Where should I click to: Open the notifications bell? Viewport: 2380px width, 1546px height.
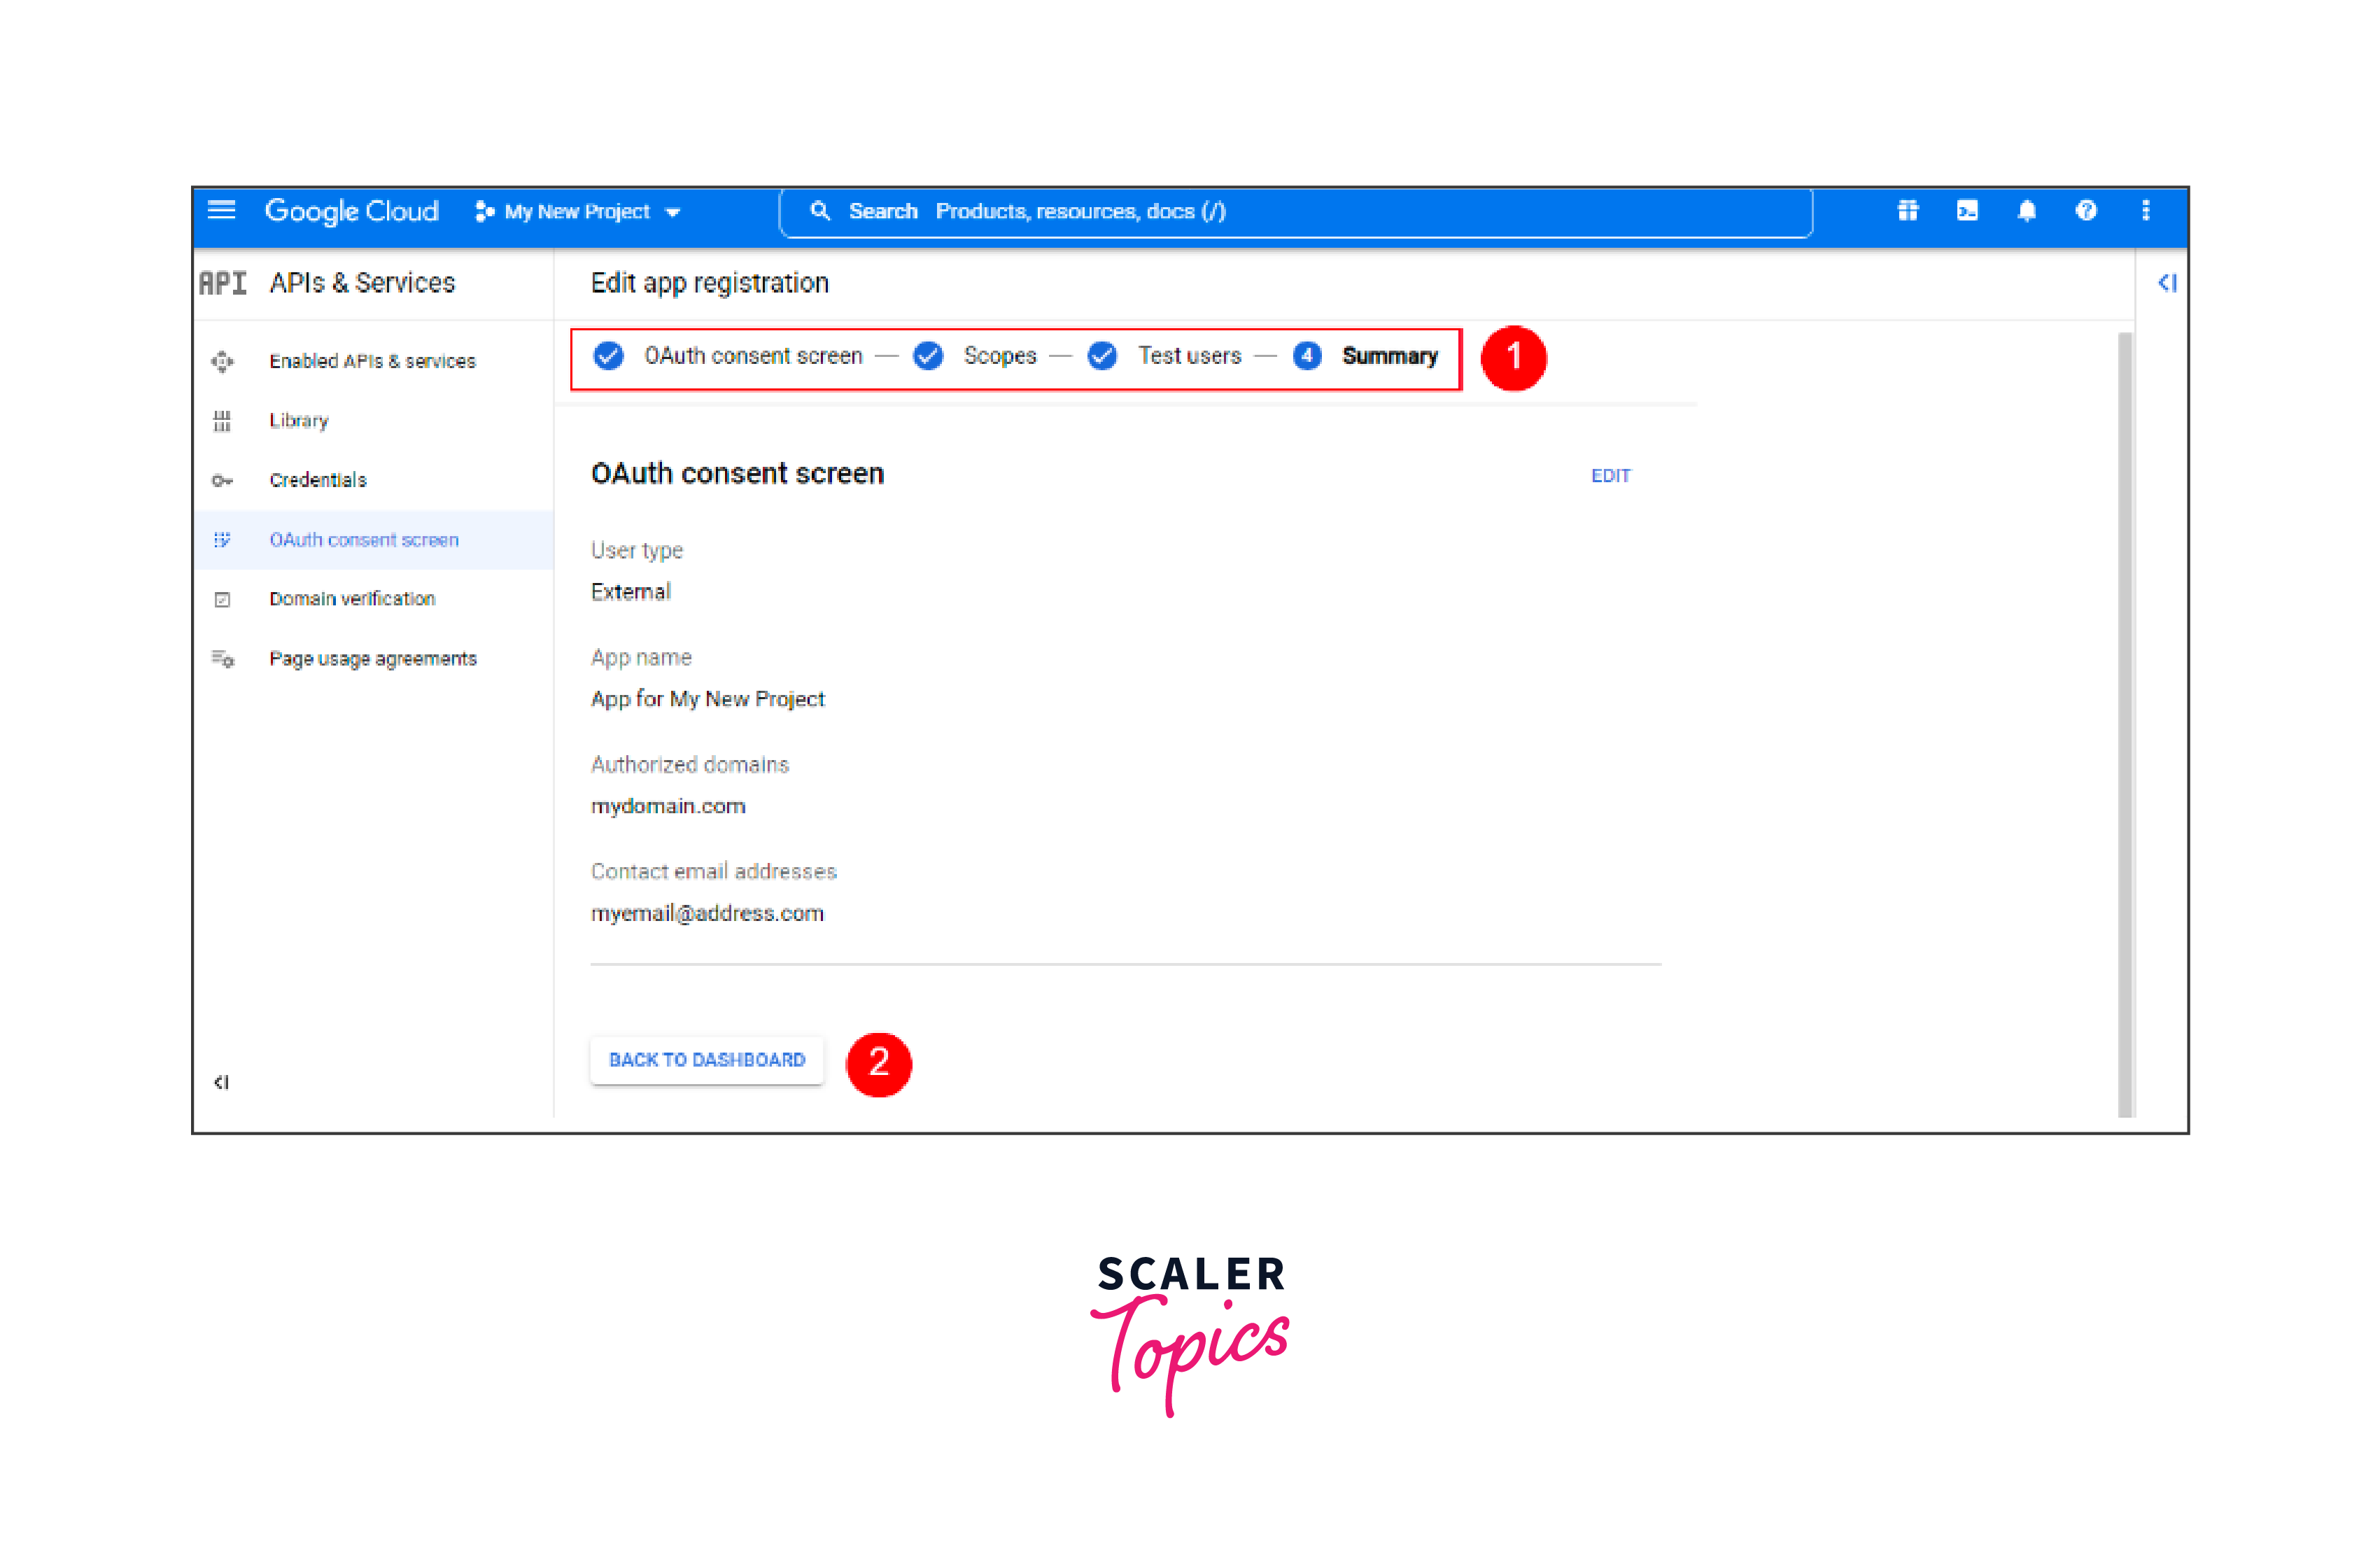click(2026, 210)
